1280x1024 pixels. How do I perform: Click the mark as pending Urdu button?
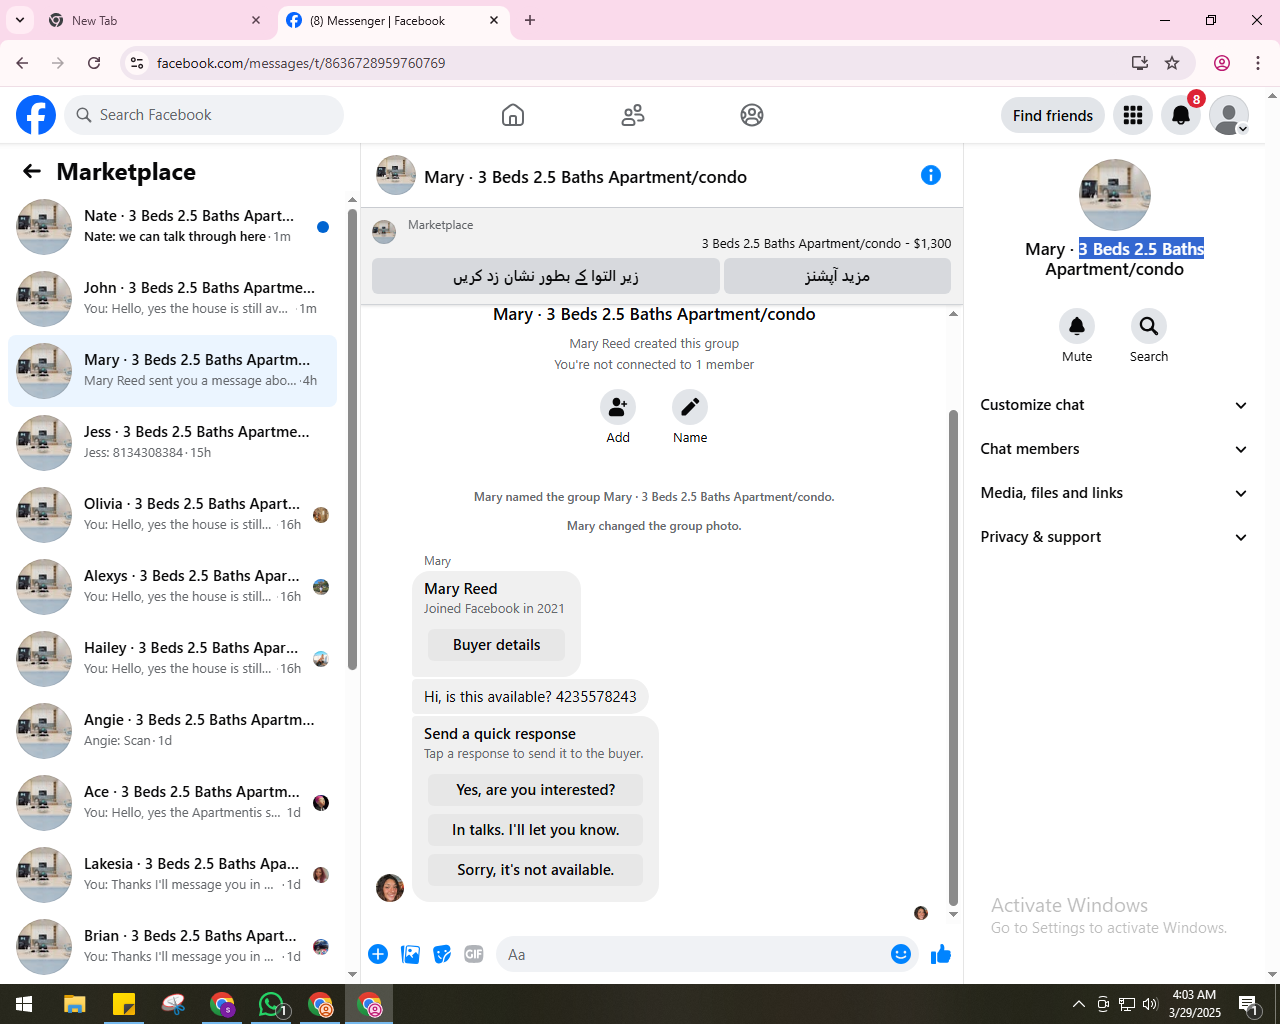pyautogui.click(x=546, y=276)
